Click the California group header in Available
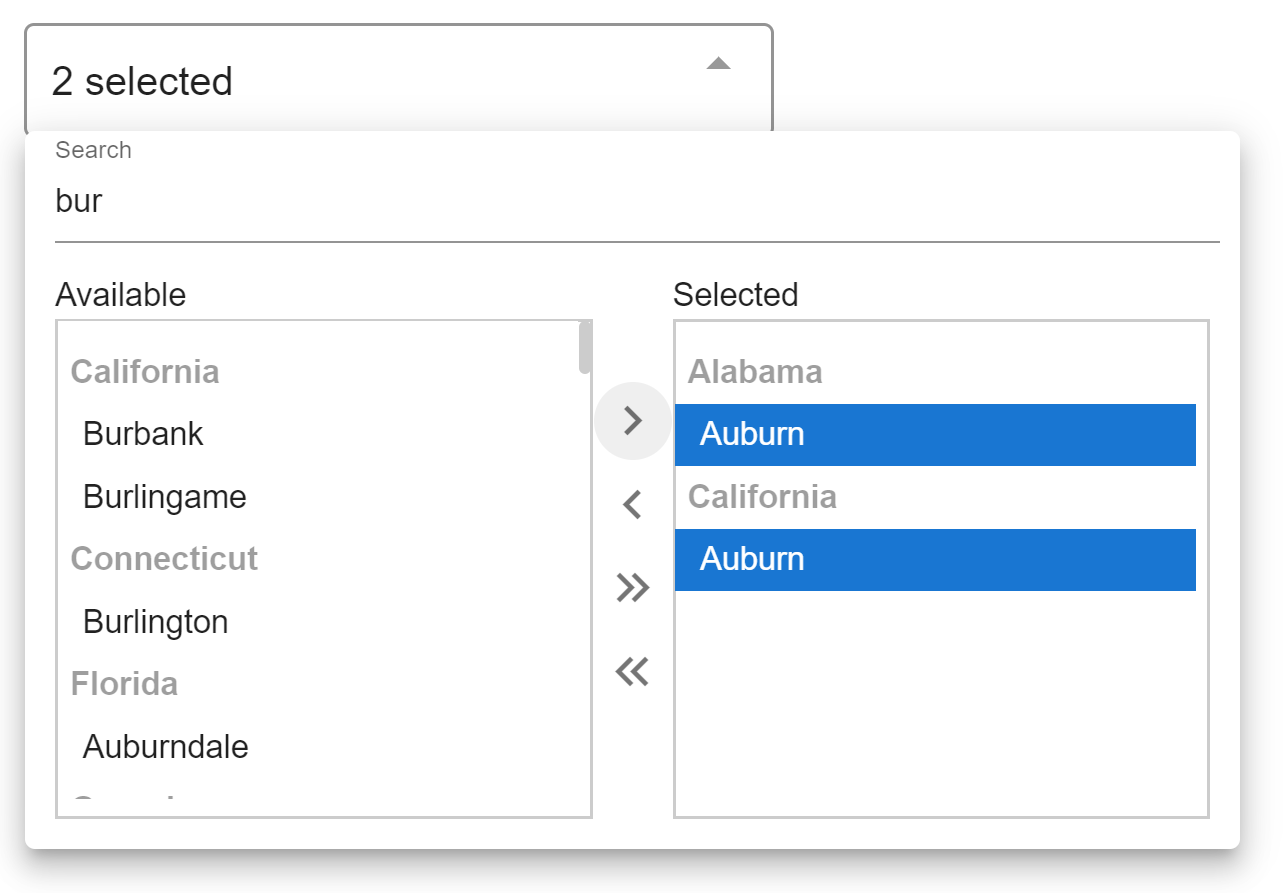 [145, 372]
